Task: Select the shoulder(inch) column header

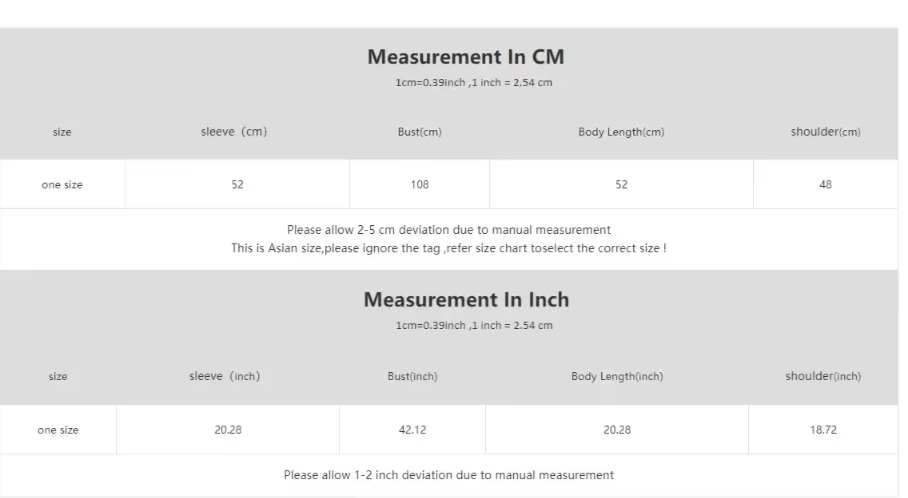Action: [823, 376]
